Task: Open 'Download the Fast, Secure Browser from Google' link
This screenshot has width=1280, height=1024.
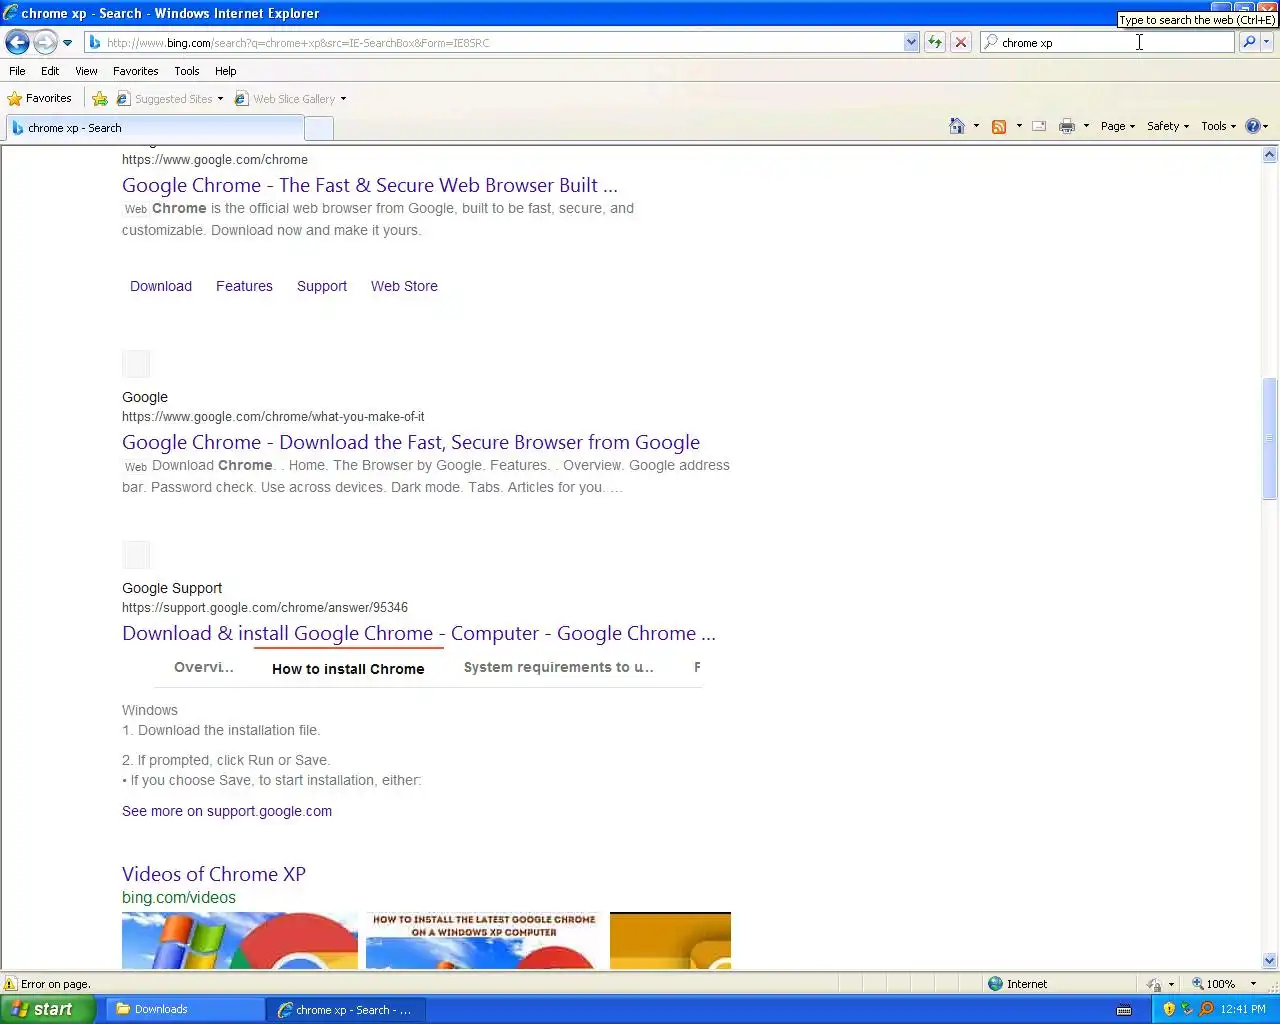Action: (x=411, y=442)
